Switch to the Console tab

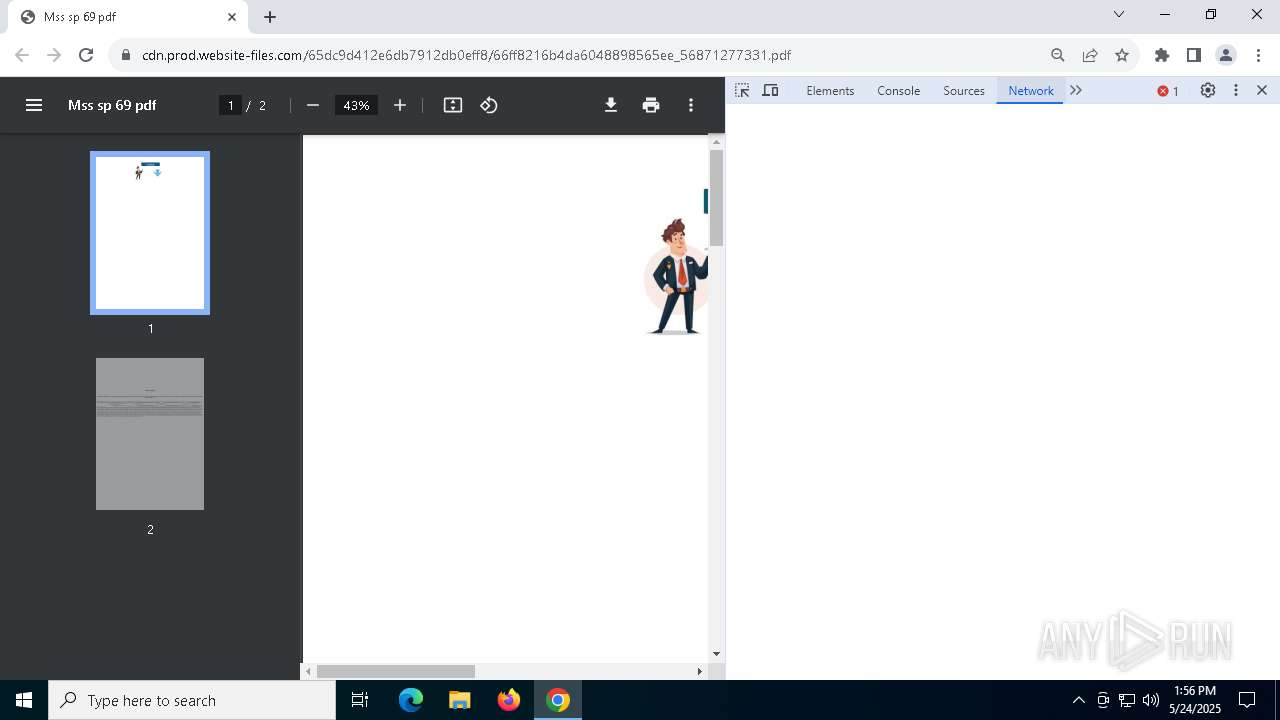pyautogui.click(x=898, y=90)
